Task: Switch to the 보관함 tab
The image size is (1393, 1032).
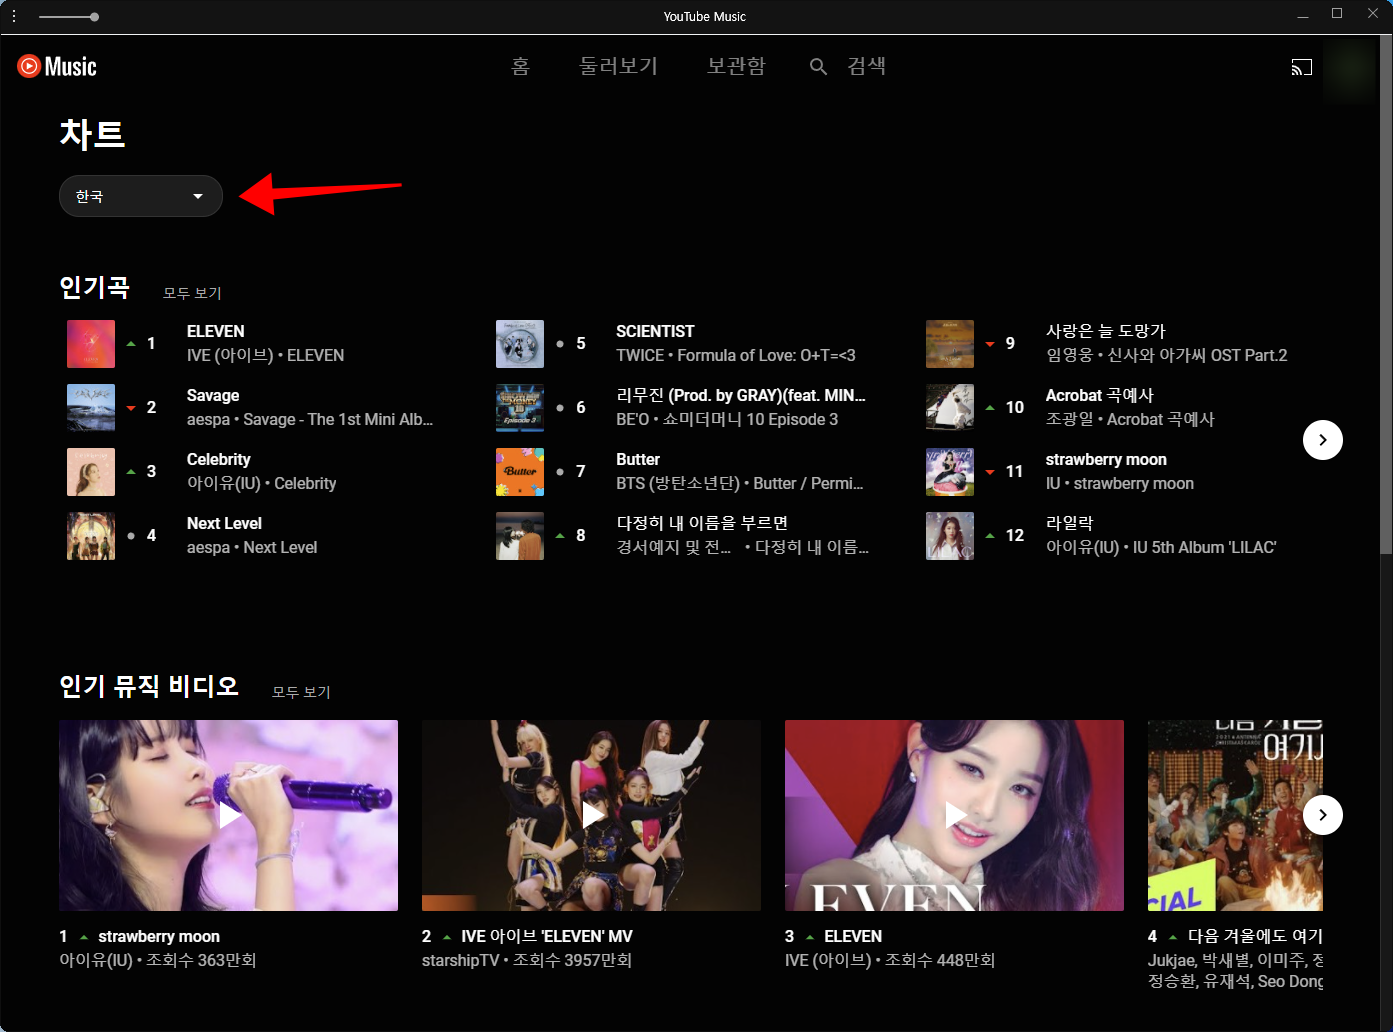Action: pos(736,66)
